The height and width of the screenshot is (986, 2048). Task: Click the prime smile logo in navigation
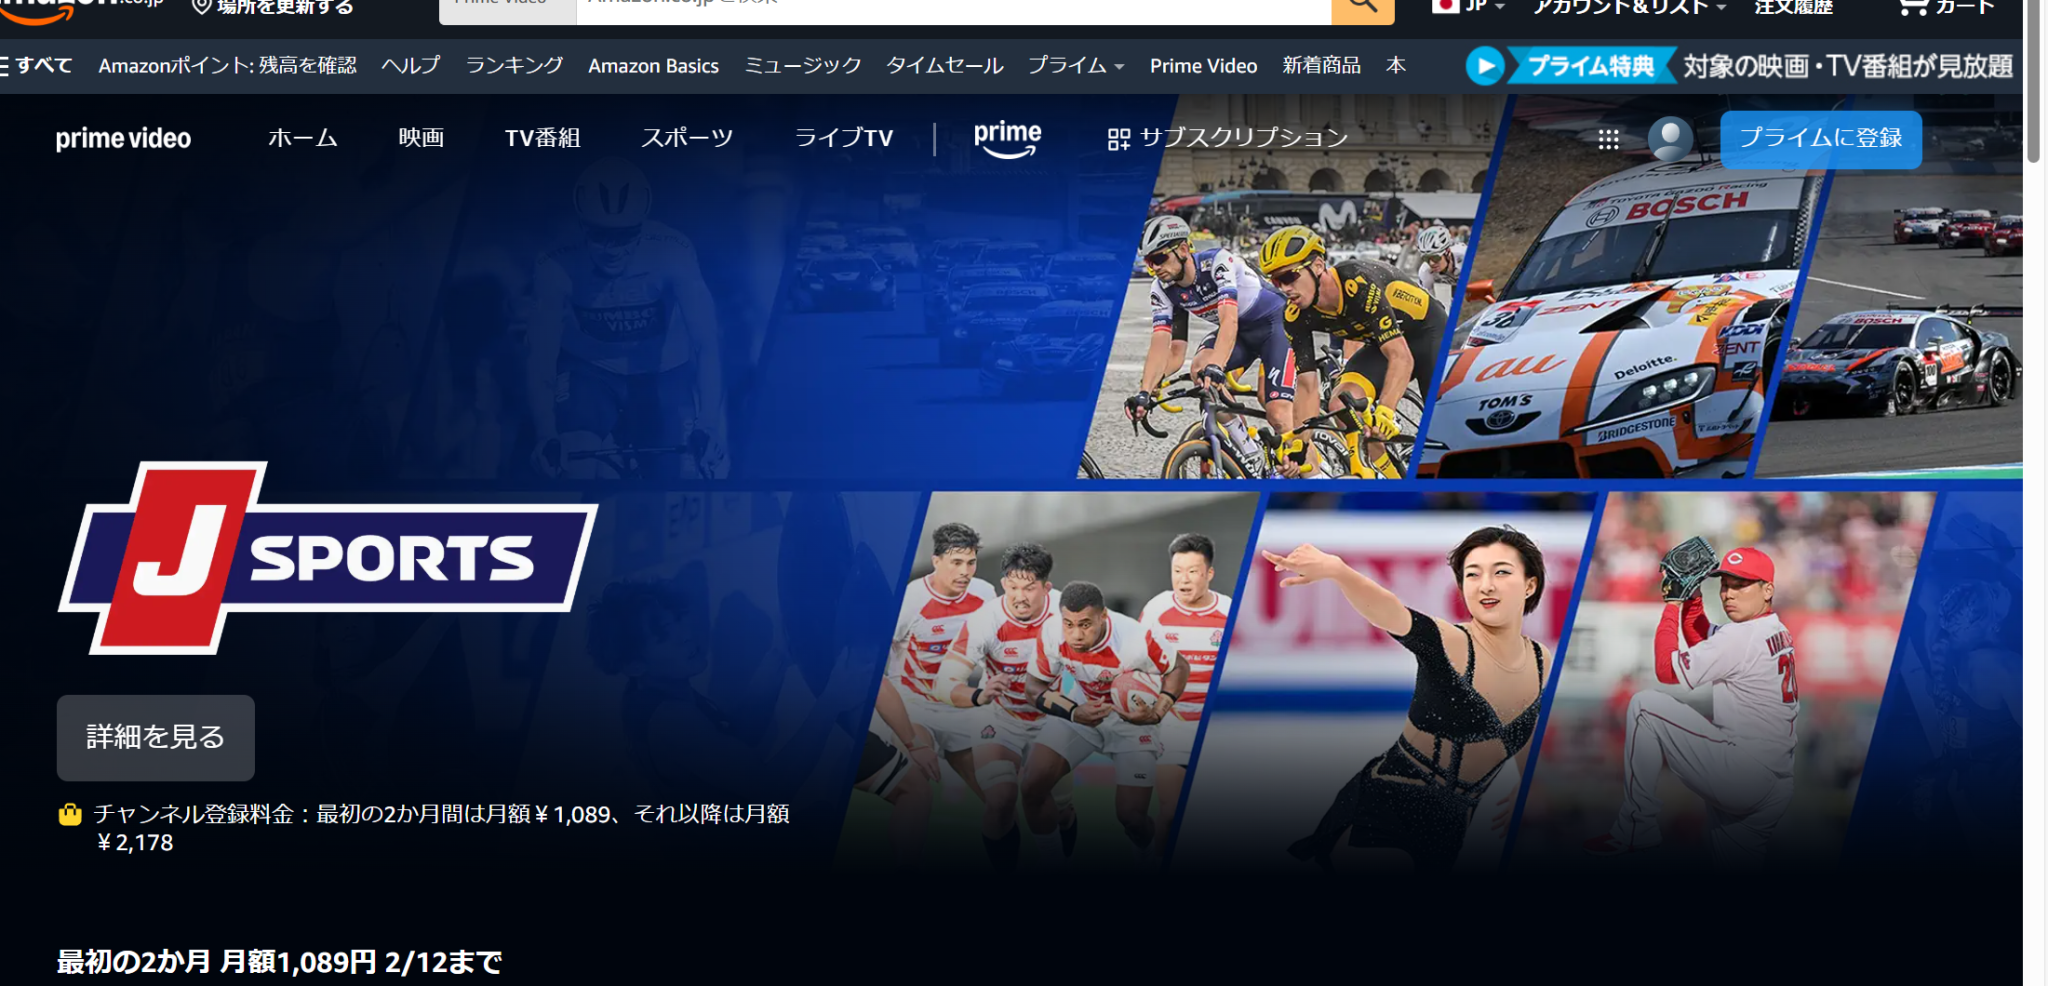point(1007,139)
